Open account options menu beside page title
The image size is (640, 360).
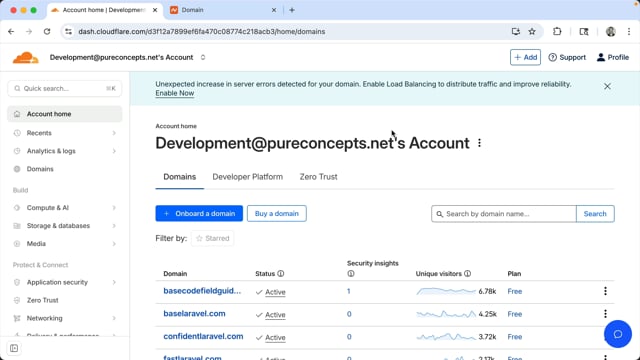[x=480, y=143]
